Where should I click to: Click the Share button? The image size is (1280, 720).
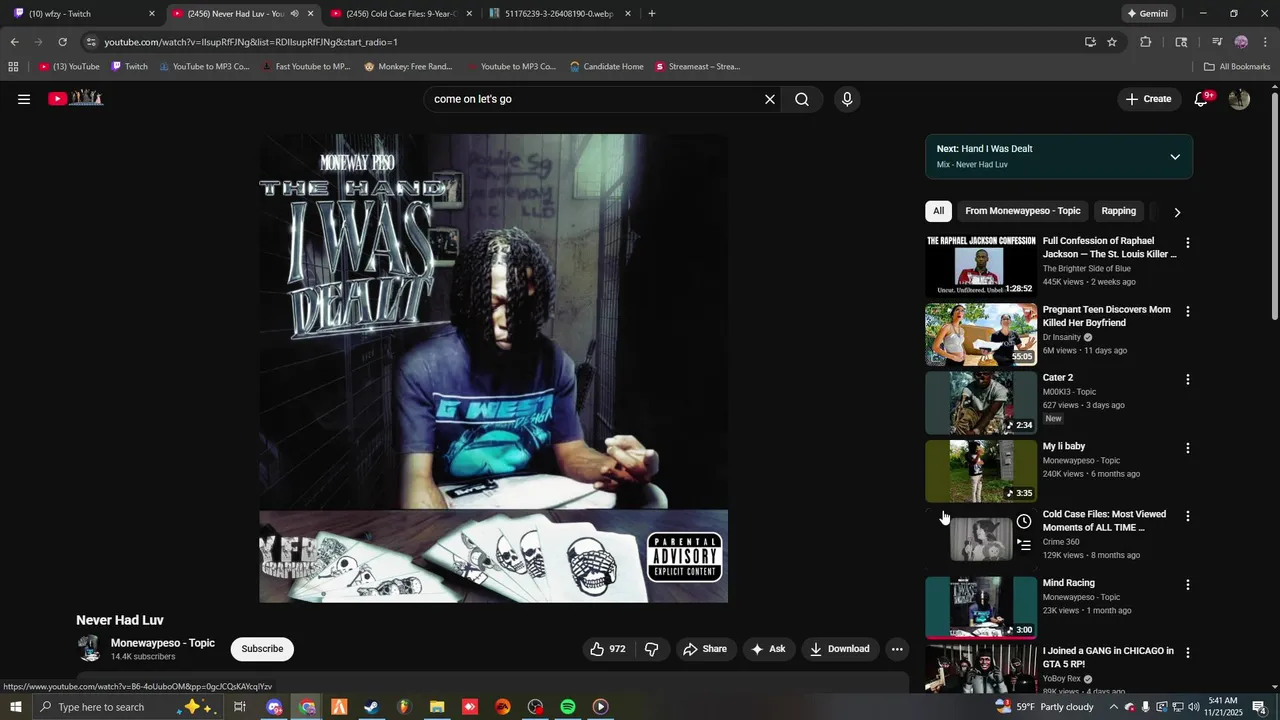click(x=705, y=649)
